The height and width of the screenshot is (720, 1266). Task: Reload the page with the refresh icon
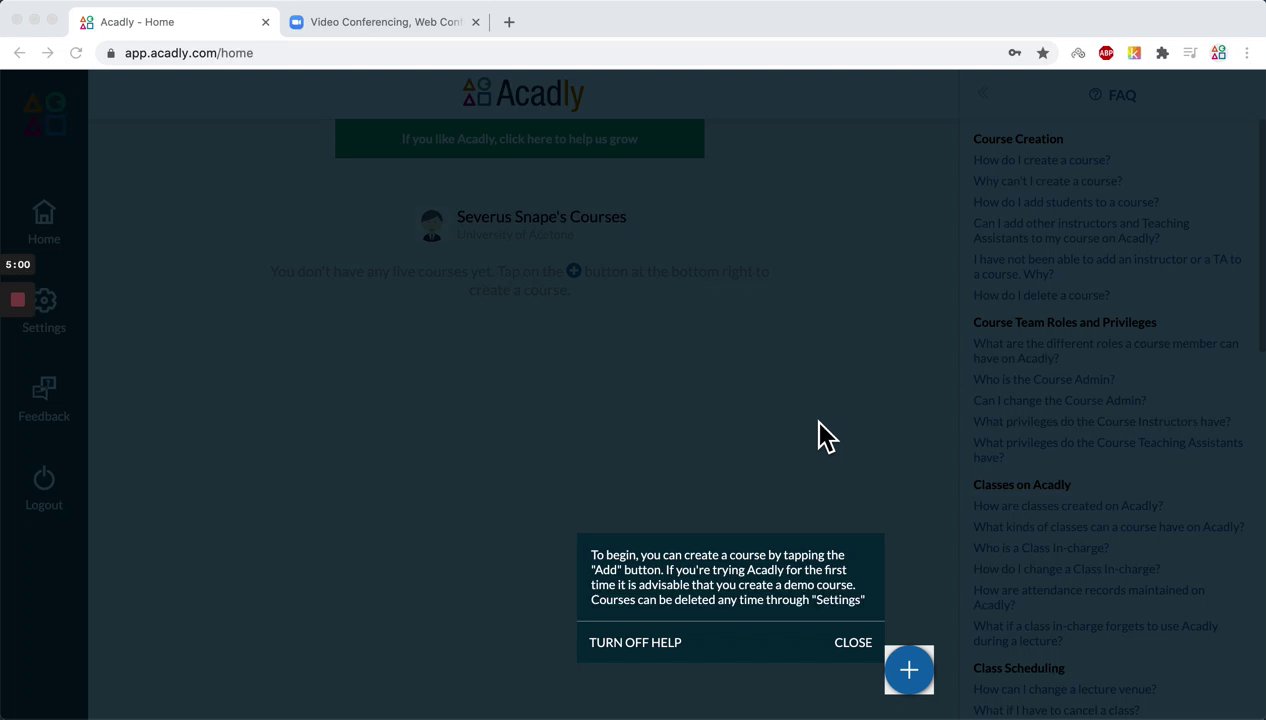click(x=76, y=53)
